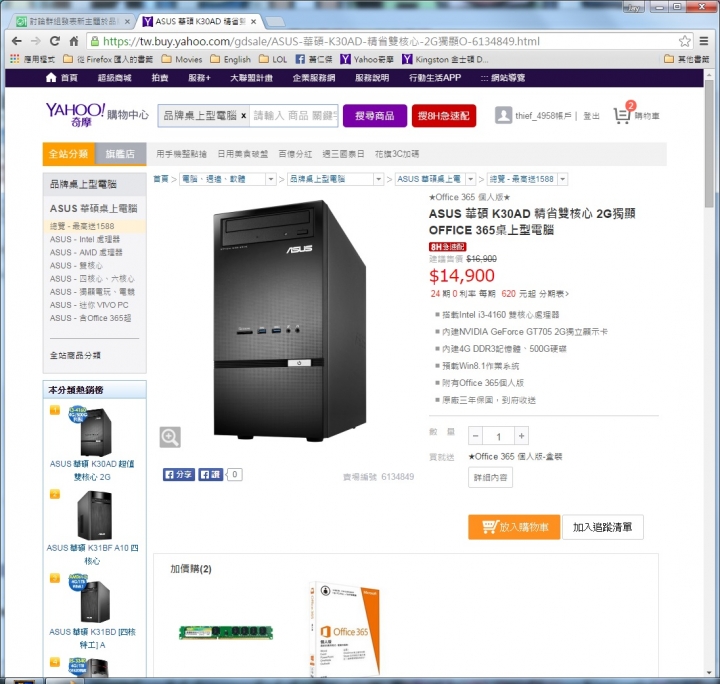Click the purple 搜尋商品 button
720x684 pixels.
375,116
